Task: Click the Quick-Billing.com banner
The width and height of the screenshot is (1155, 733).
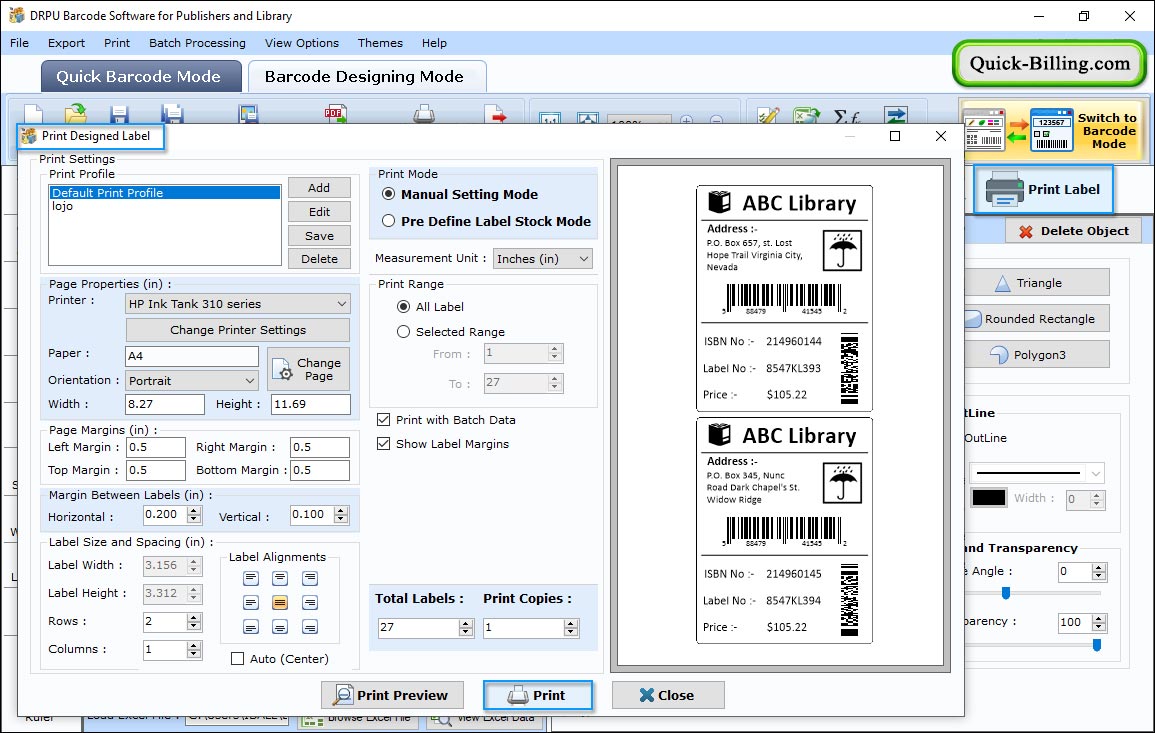Action: [1049, 63]
